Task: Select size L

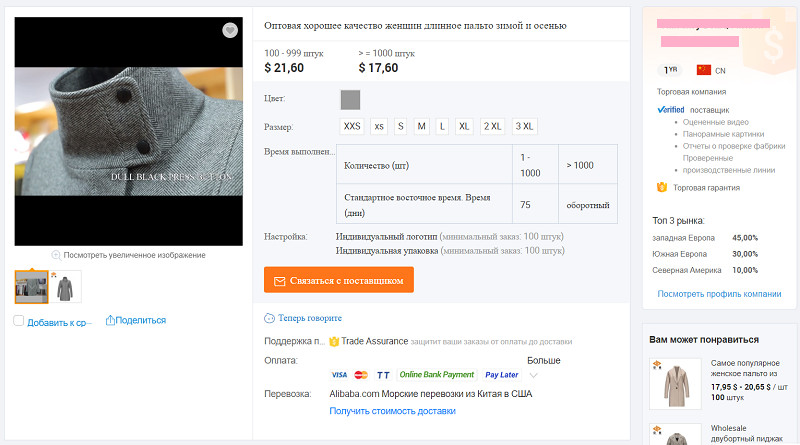Action: pyautogui.click(x=442, y=126)
